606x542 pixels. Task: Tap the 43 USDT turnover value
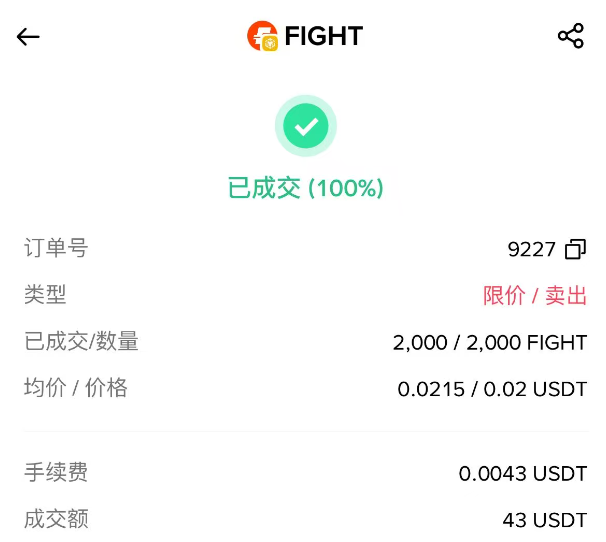pyautogui.click(x=545, y=520)
